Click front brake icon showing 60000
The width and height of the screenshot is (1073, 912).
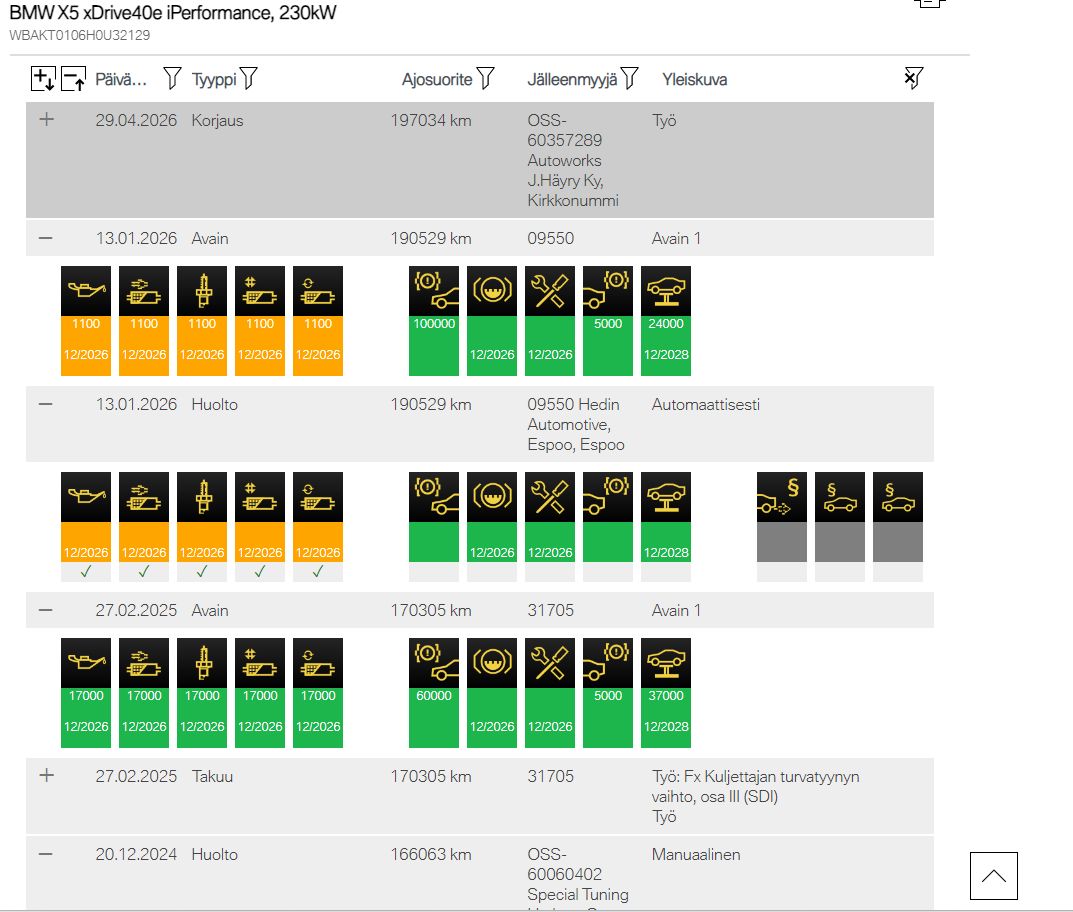[434, 663]
